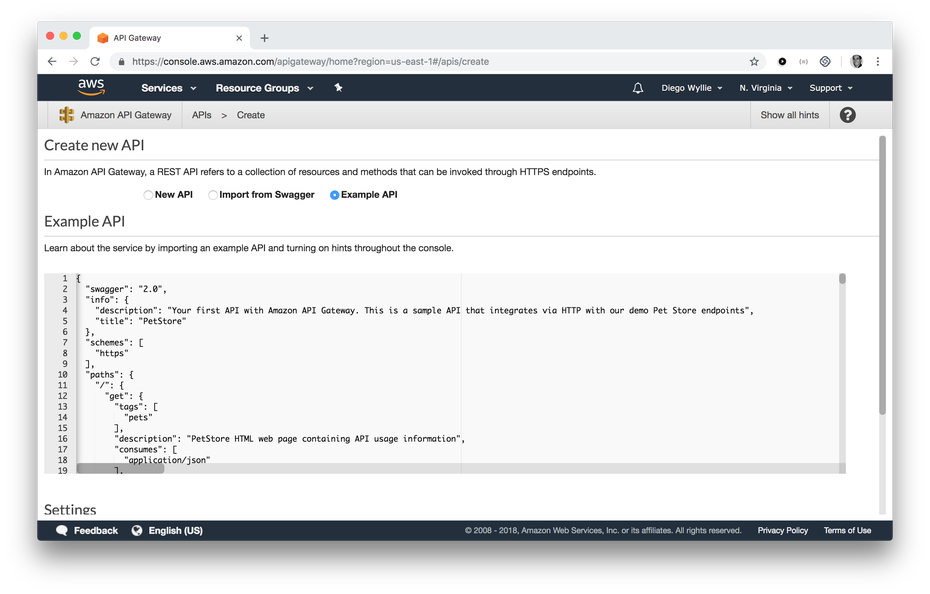This screenshot has height=594, width=930.
Task: Click the browser back arrow
Action: coord(52,61)
